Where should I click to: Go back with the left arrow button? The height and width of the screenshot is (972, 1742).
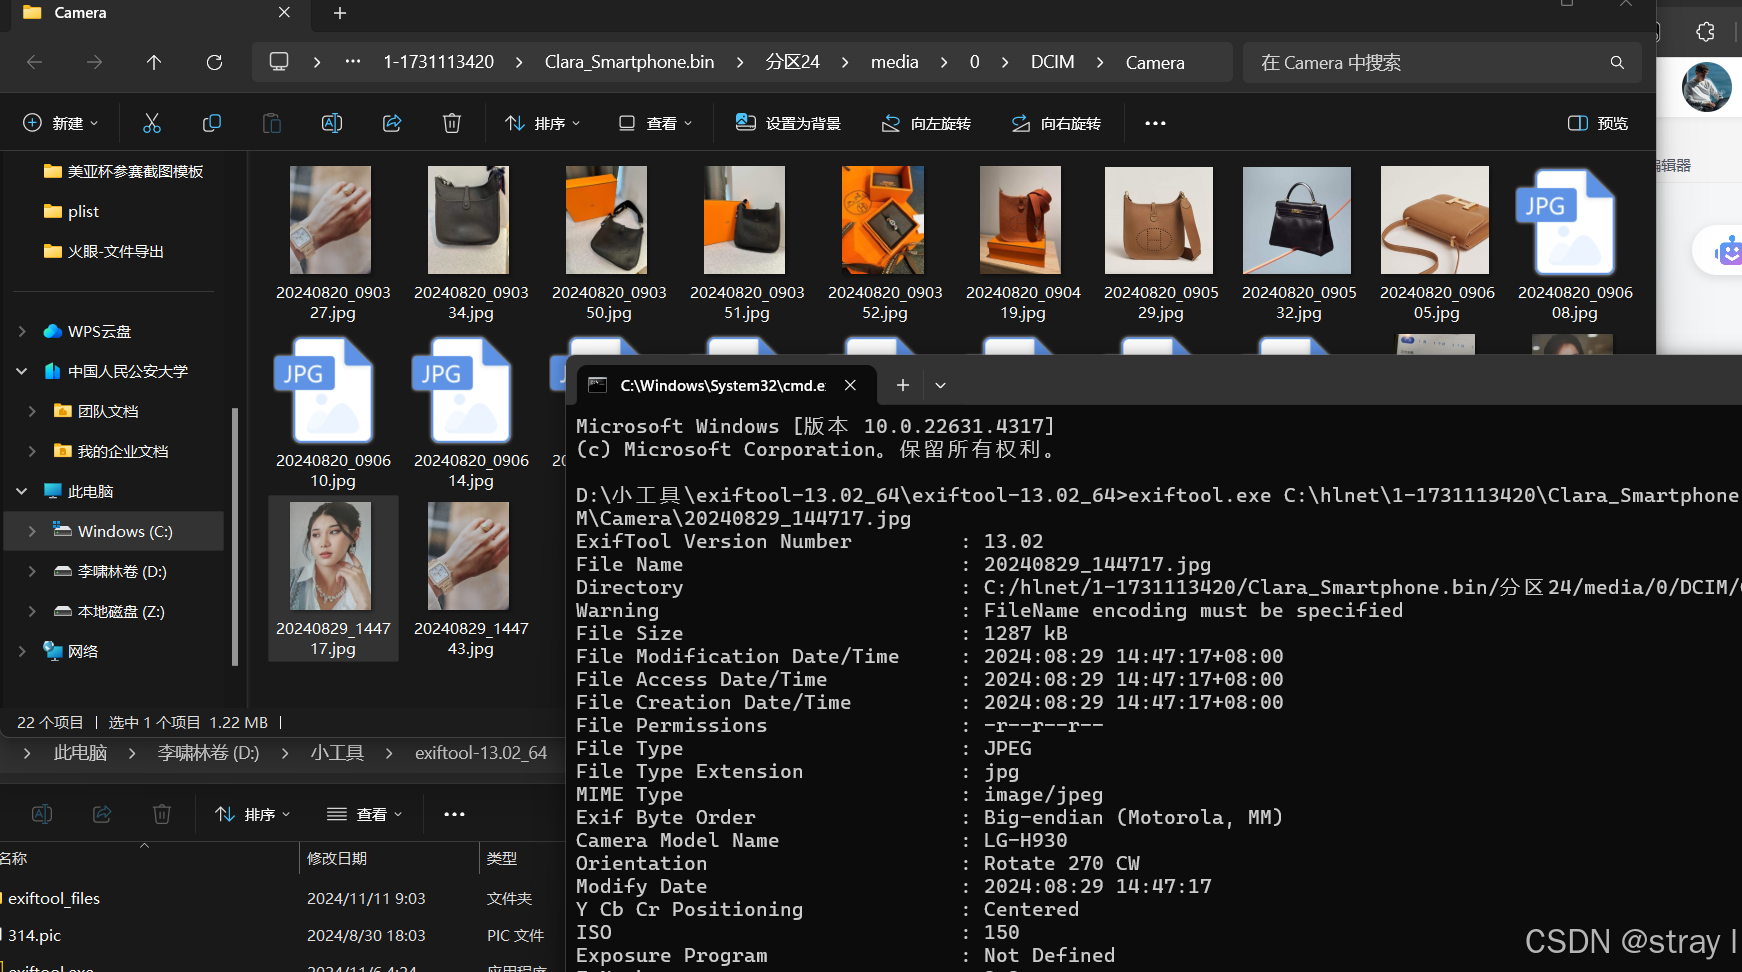tap(34, 62)
